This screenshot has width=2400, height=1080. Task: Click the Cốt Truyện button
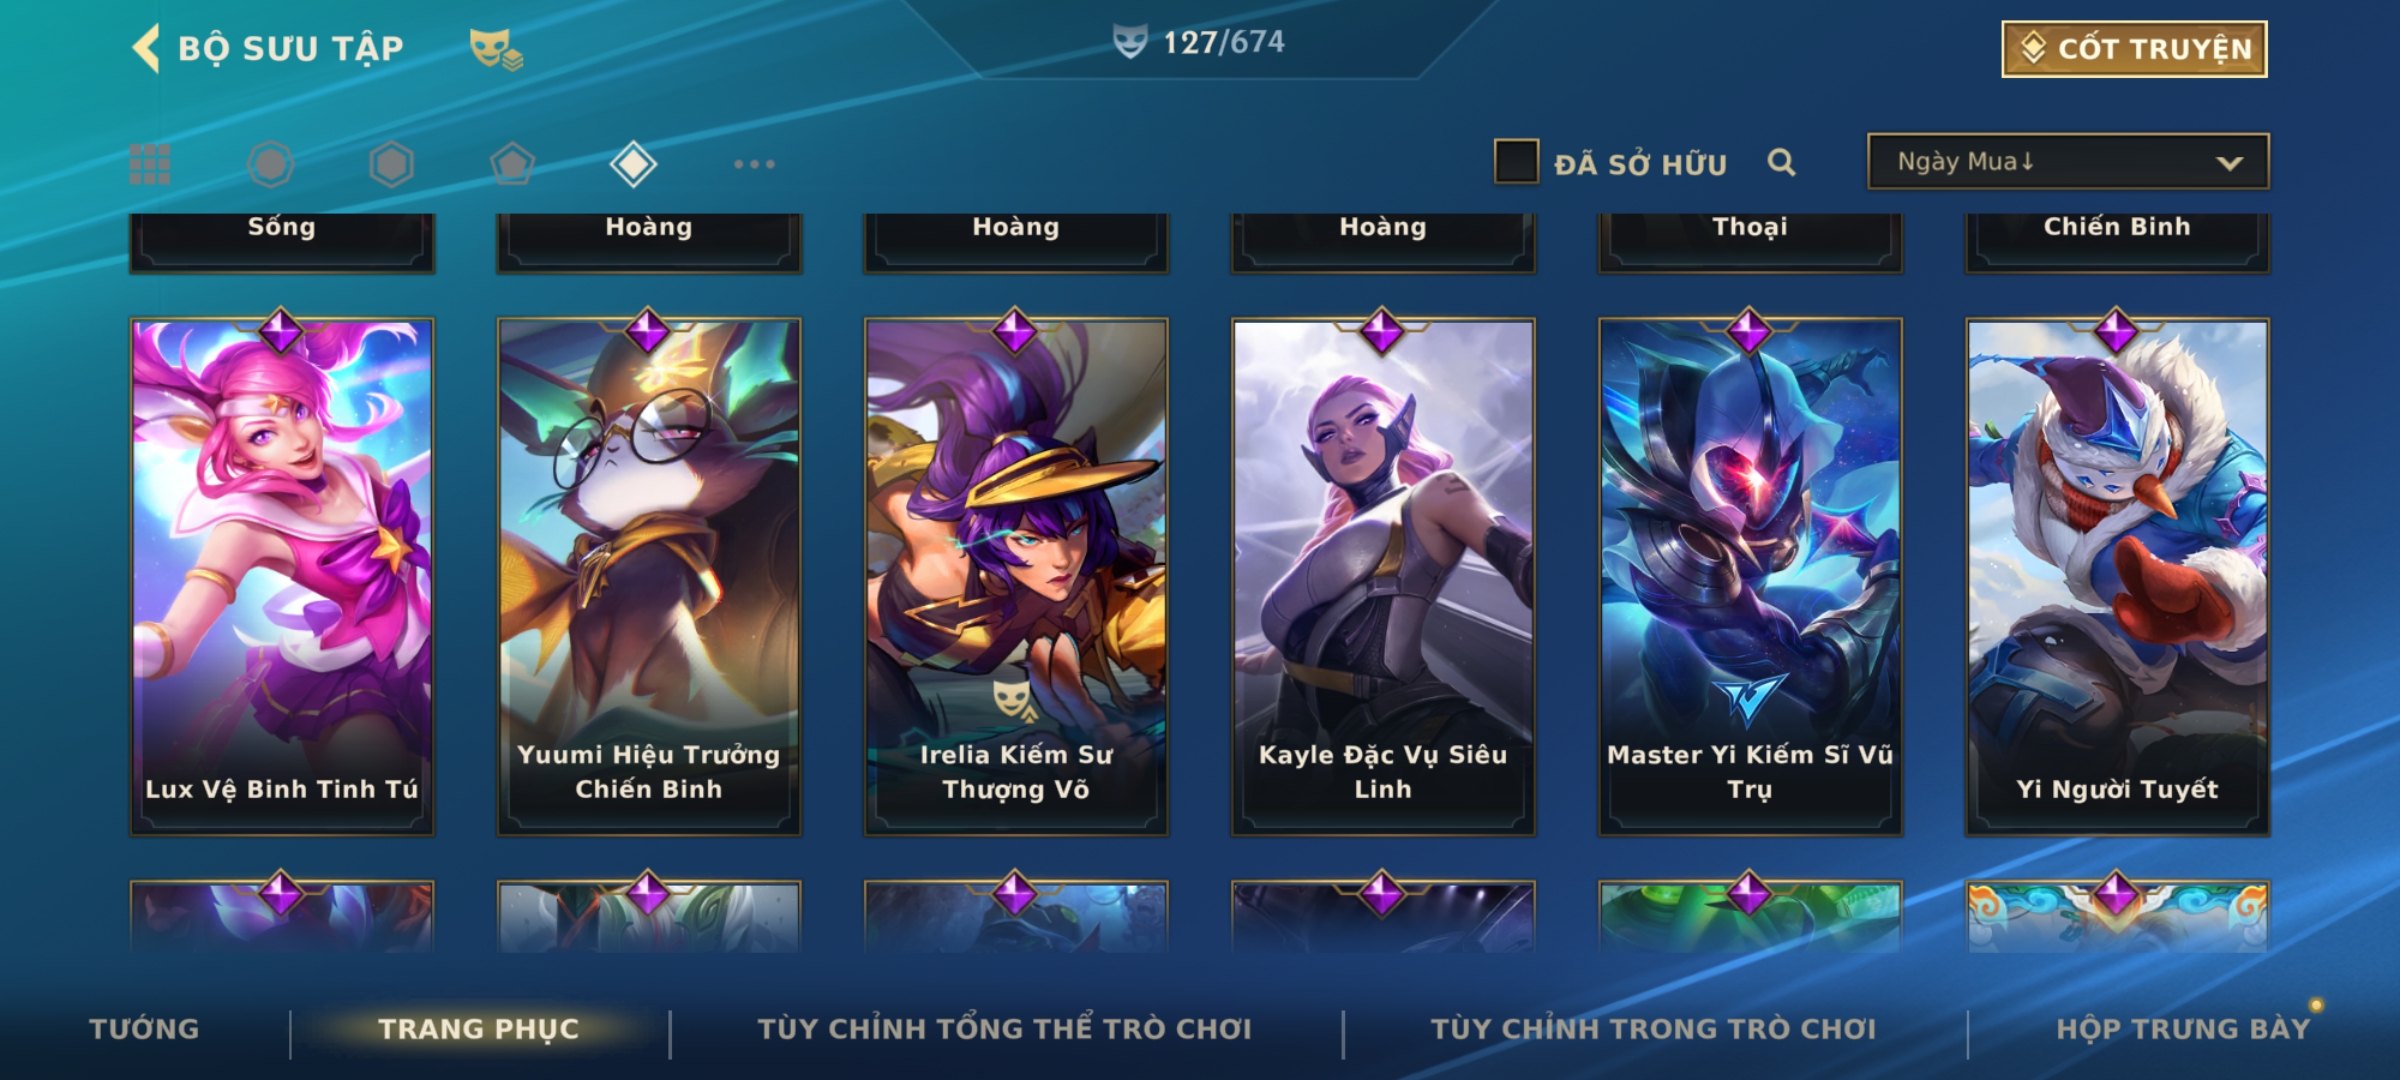[2134, 49]
